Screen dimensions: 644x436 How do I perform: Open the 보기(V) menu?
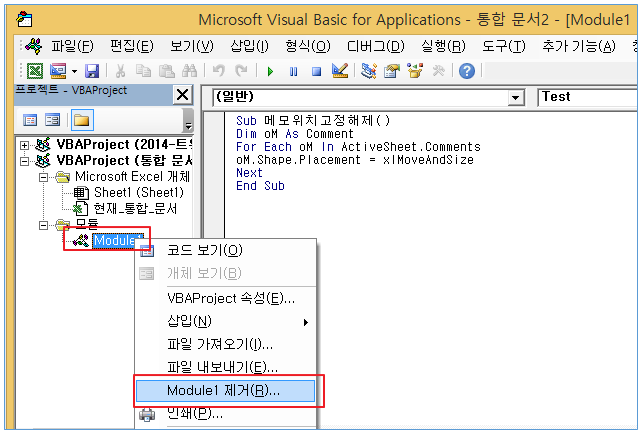(192, 46)
